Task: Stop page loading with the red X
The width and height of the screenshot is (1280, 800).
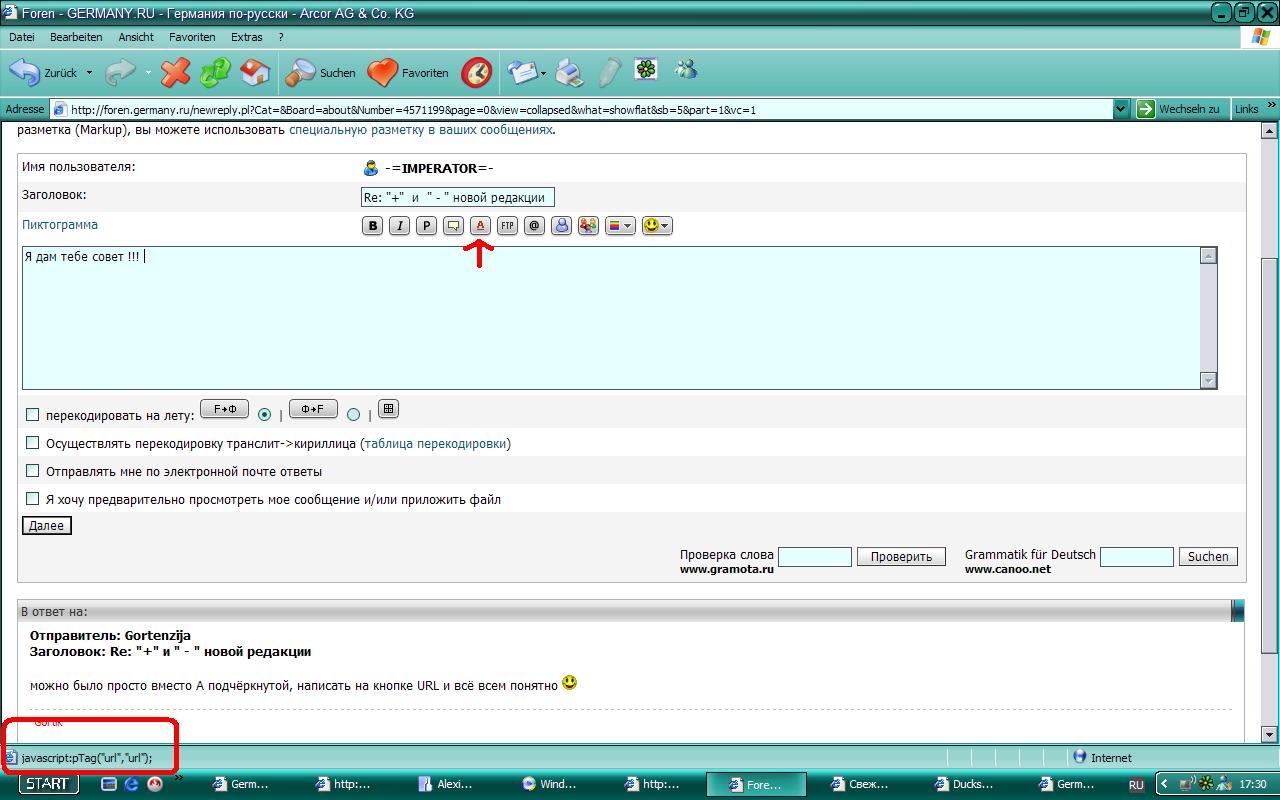Action: [x=175, y=72]
